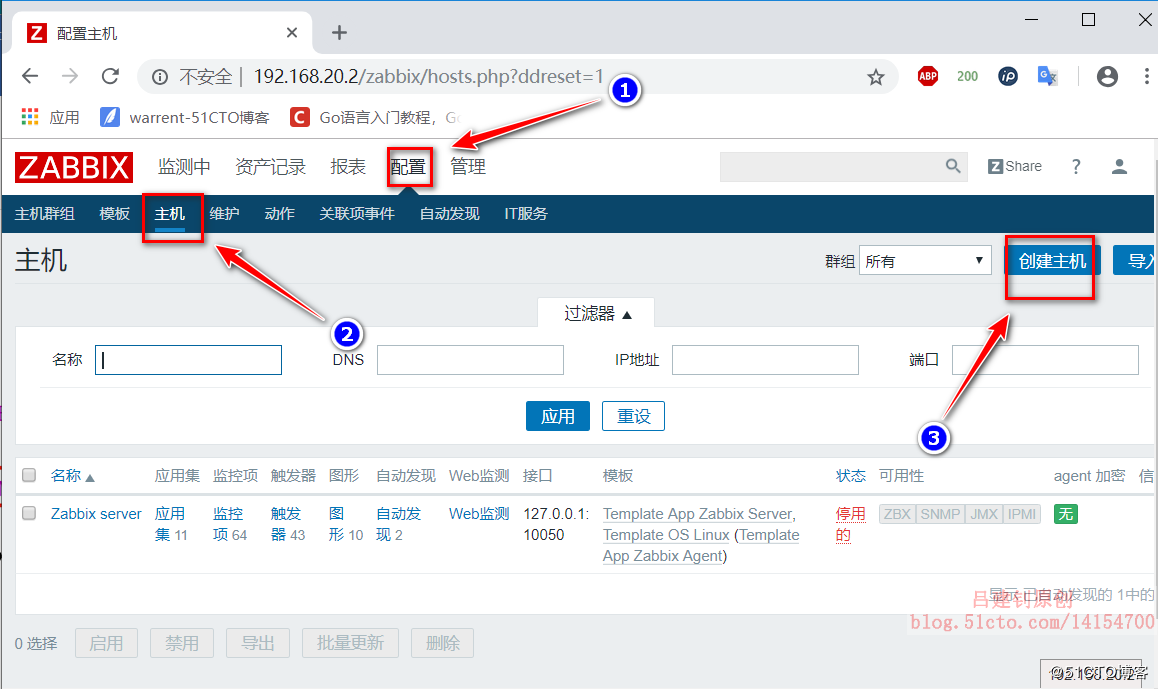This screenshot has height=689, width=1158.
Task: Click the ZABBIX logo
Action: (74, 167)
